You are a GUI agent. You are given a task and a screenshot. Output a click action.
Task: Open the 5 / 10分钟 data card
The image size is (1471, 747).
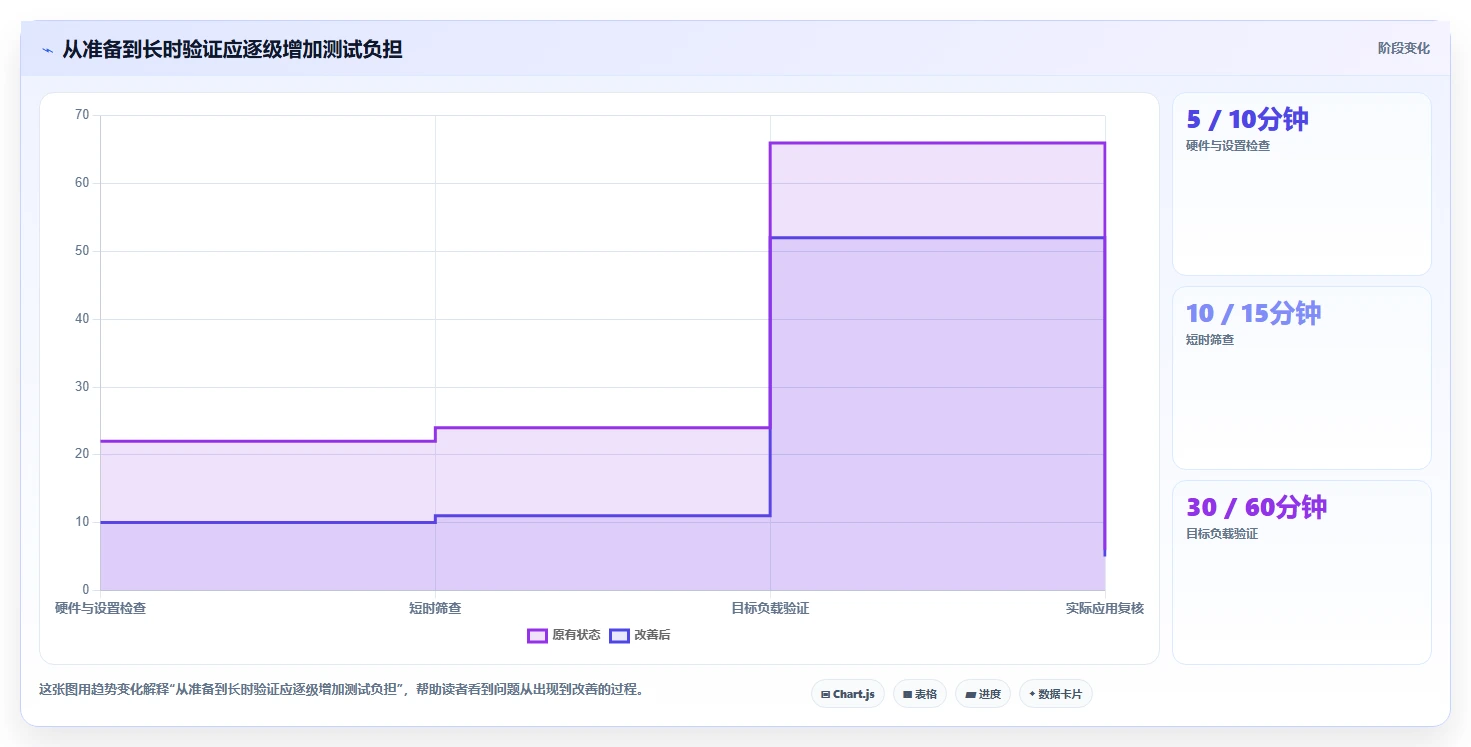click(x=1302, y=184)
